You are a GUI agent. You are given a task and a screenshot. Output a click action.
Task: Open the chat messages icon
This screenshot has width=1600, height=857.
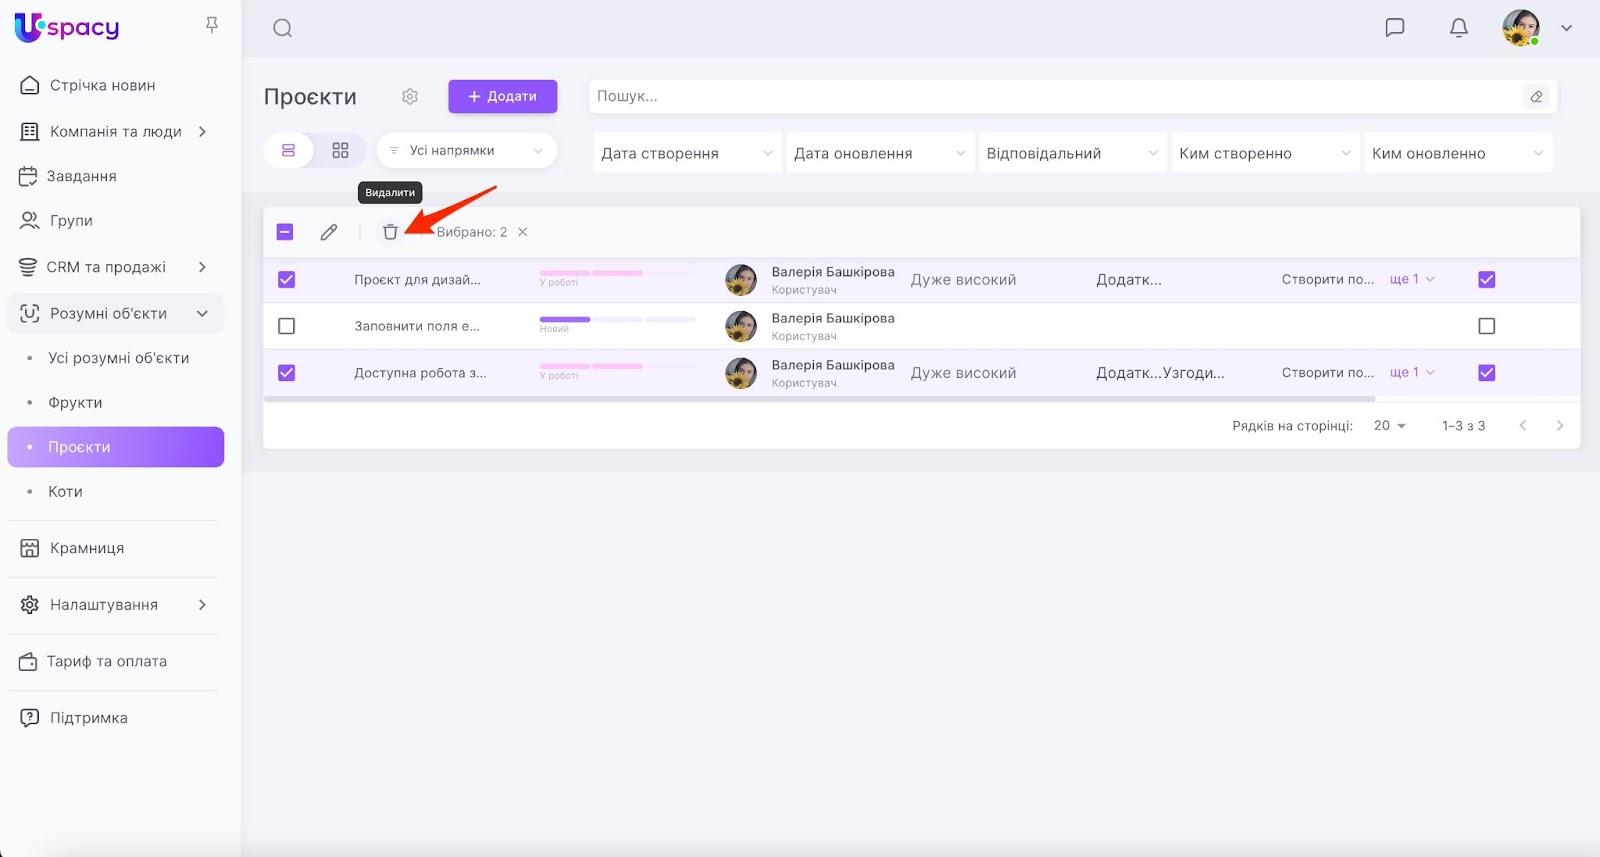[1394, 28]
